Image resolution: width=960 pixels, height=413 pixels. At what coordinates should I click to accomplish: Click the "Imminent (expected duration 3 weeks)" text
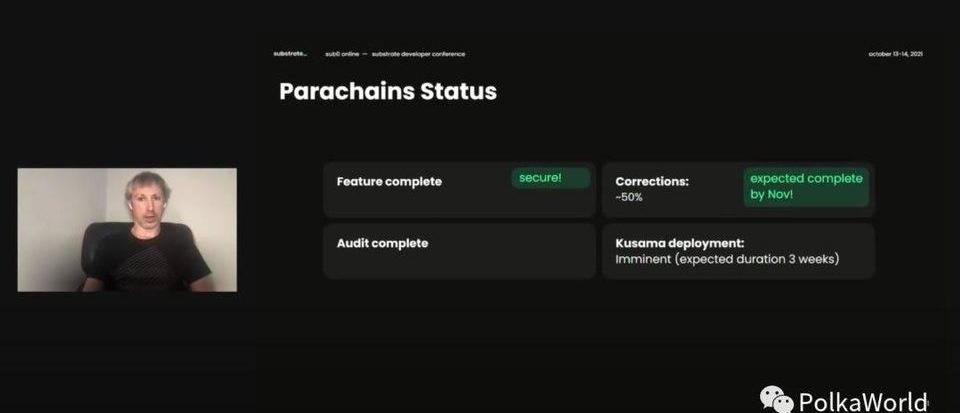coord(727,259)
